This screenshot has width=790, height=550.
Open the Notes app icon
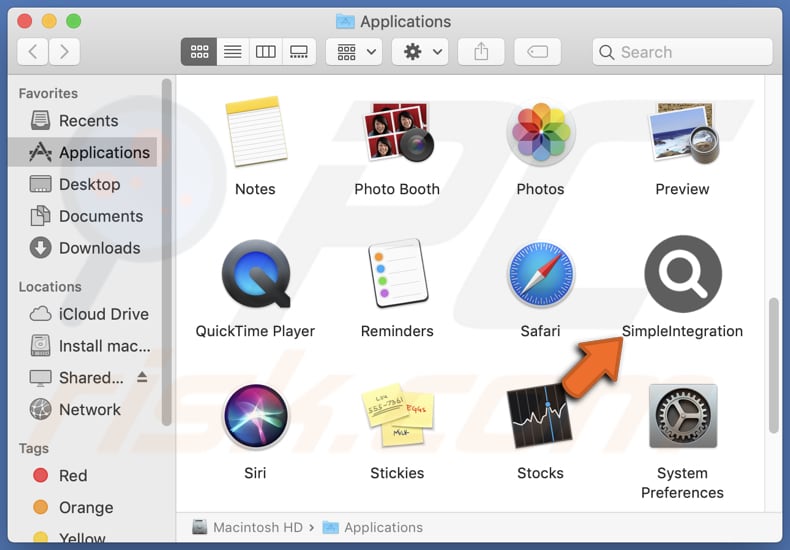pyautogui.click(x=255, y=131)
